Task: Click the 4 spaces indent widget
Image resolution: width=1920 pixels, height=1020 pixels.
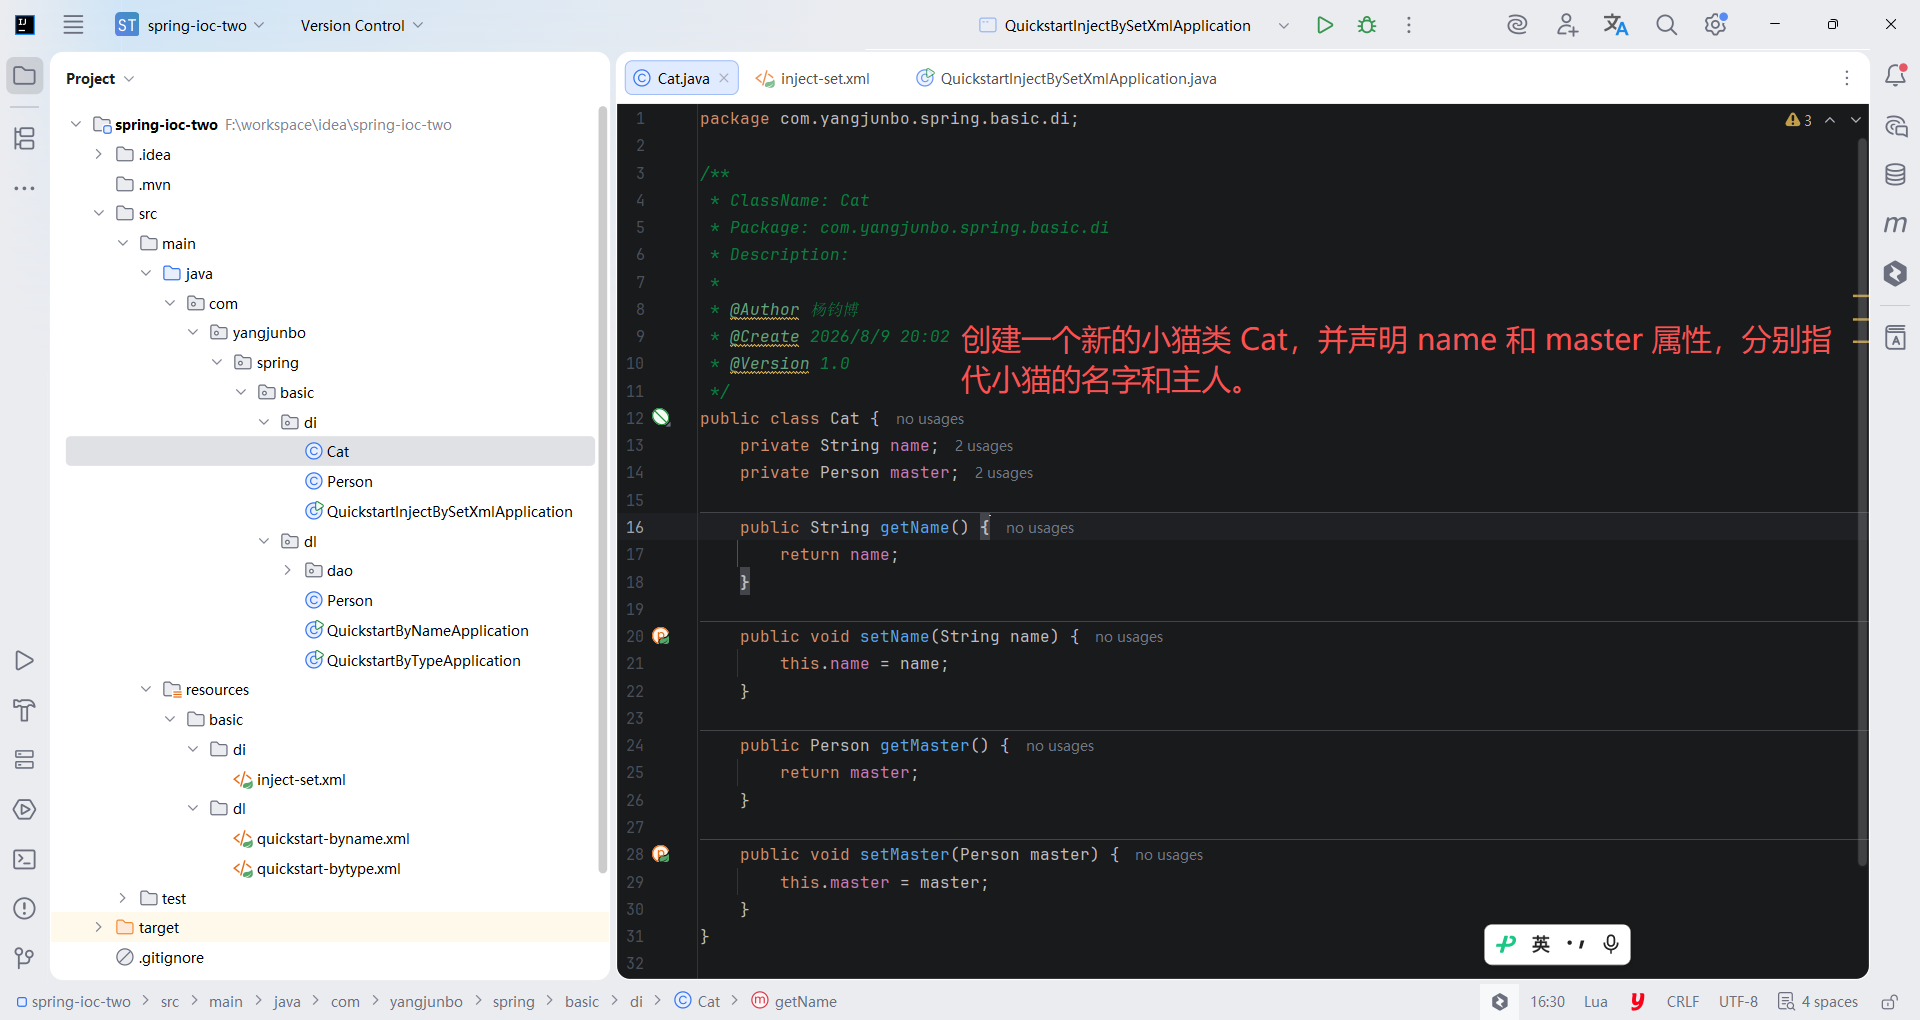Action: (x=1818, y=1001)
